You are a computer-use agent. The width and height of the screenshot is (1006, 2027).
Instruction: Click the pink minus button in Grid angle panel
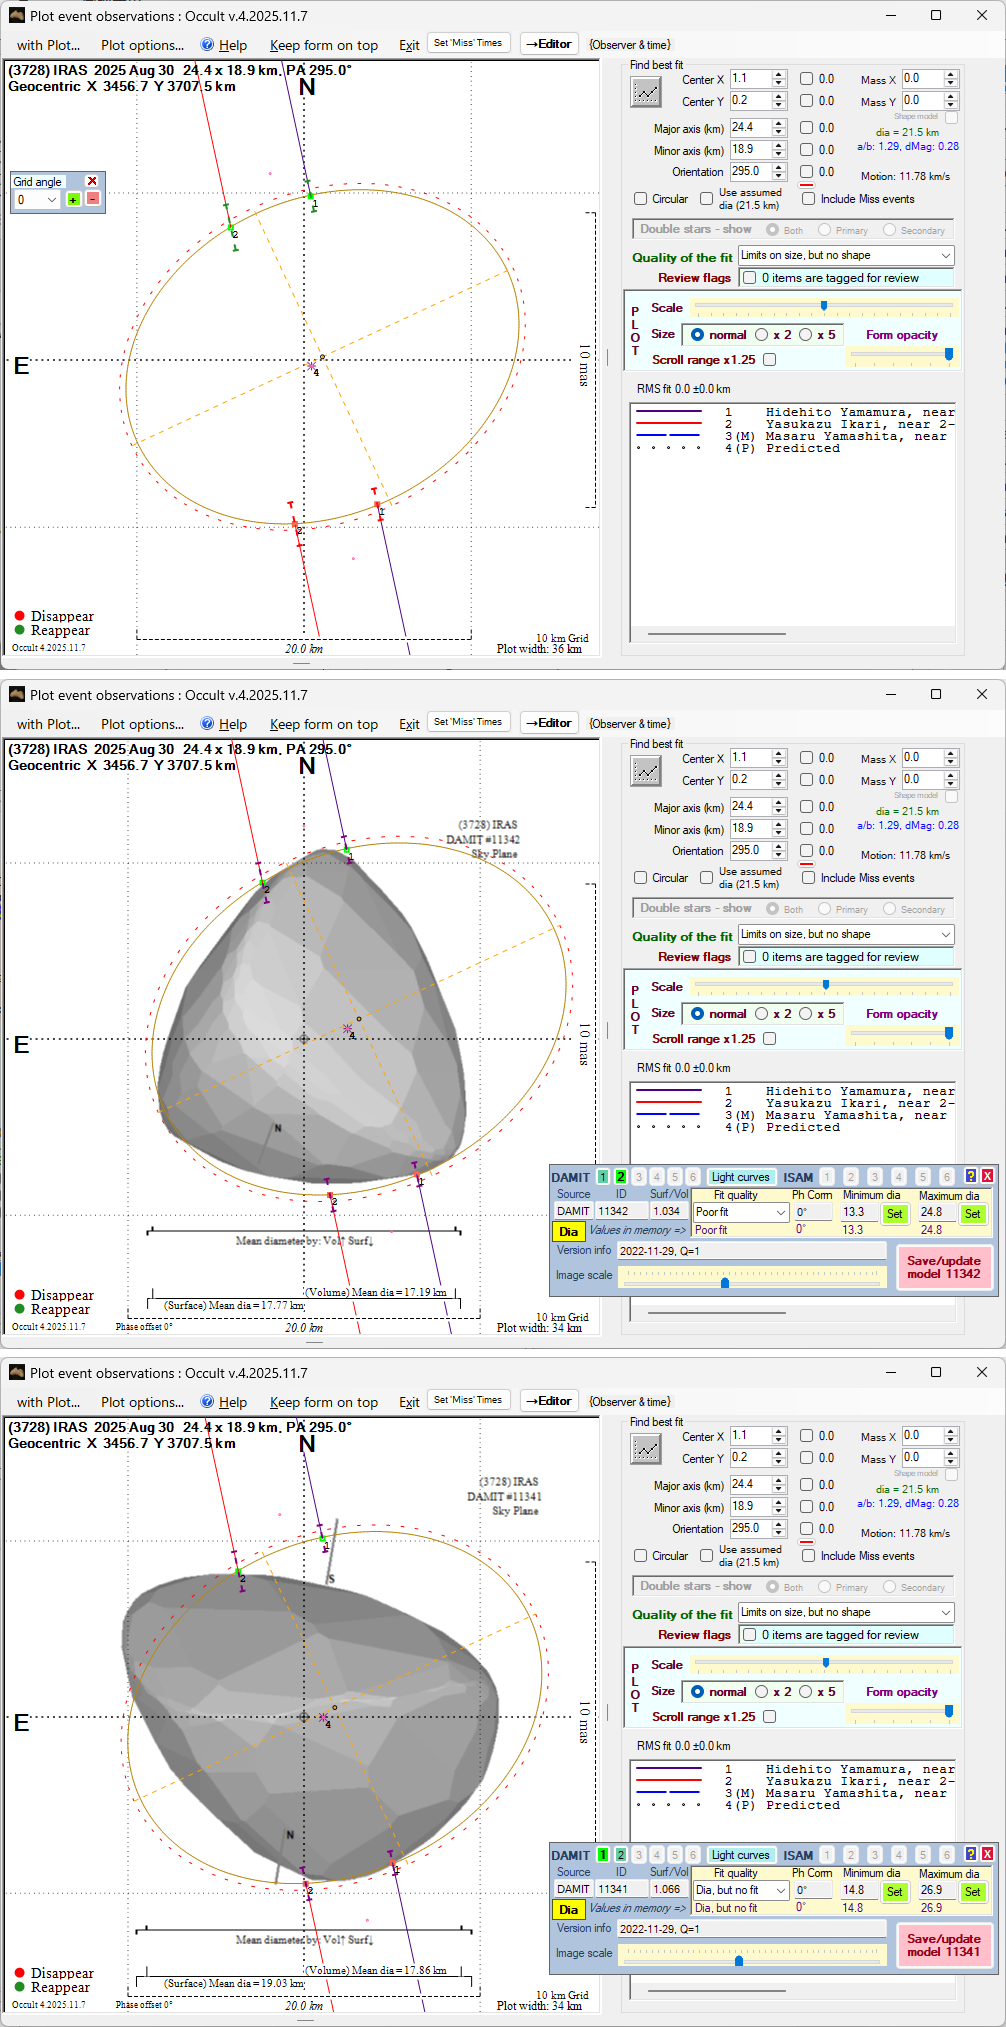(x=92, y=199)
